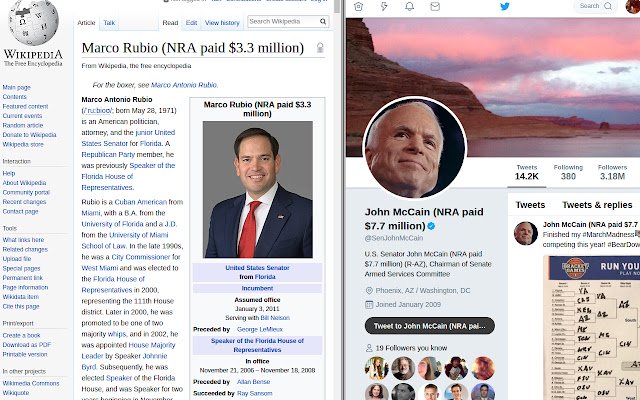Click the Wikipedia page vertical scrollbar
640x400 pixels.
point(337,200)
